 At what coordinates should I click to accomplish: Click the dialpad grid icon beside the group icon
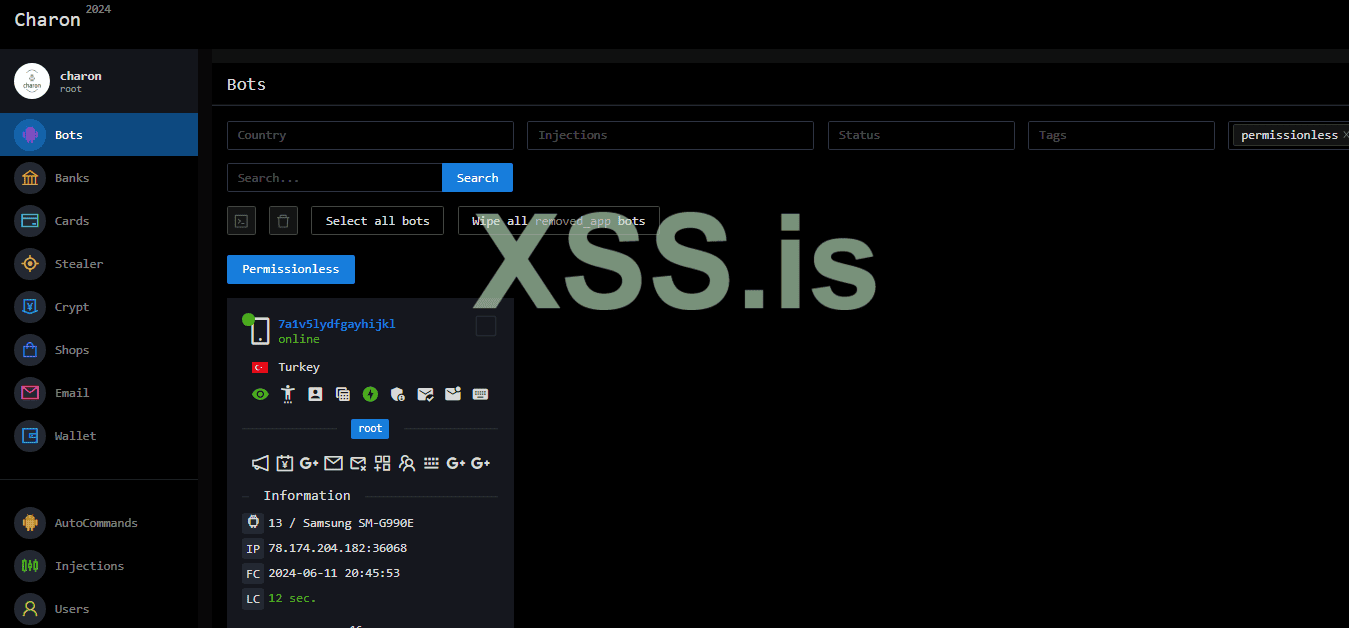pos(431,463)
